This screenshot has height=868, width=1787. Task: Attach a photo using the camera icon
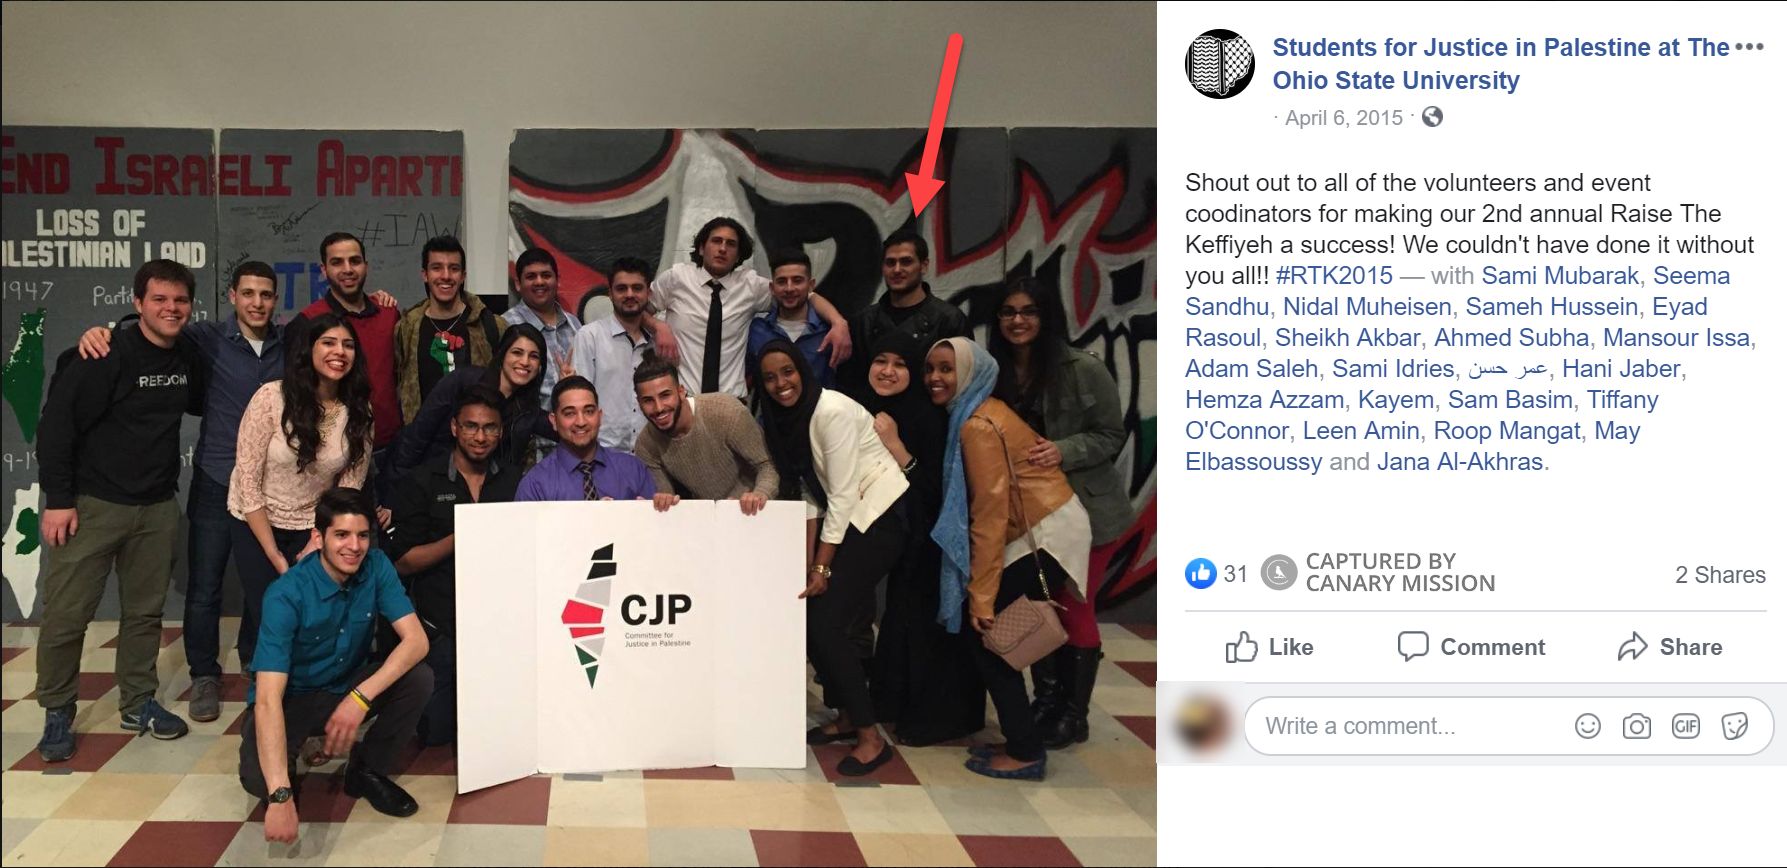1637,726
